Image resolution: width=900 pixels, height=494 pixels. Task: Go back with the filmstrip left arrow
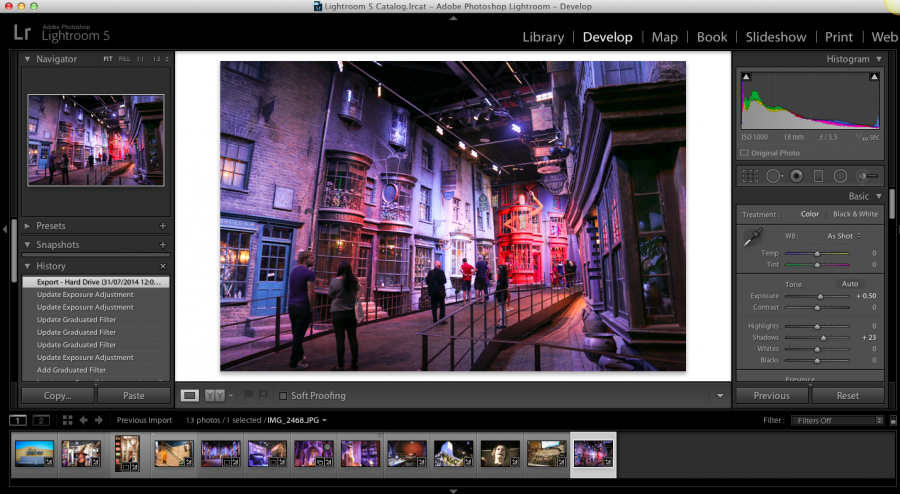tap(83, 420)
